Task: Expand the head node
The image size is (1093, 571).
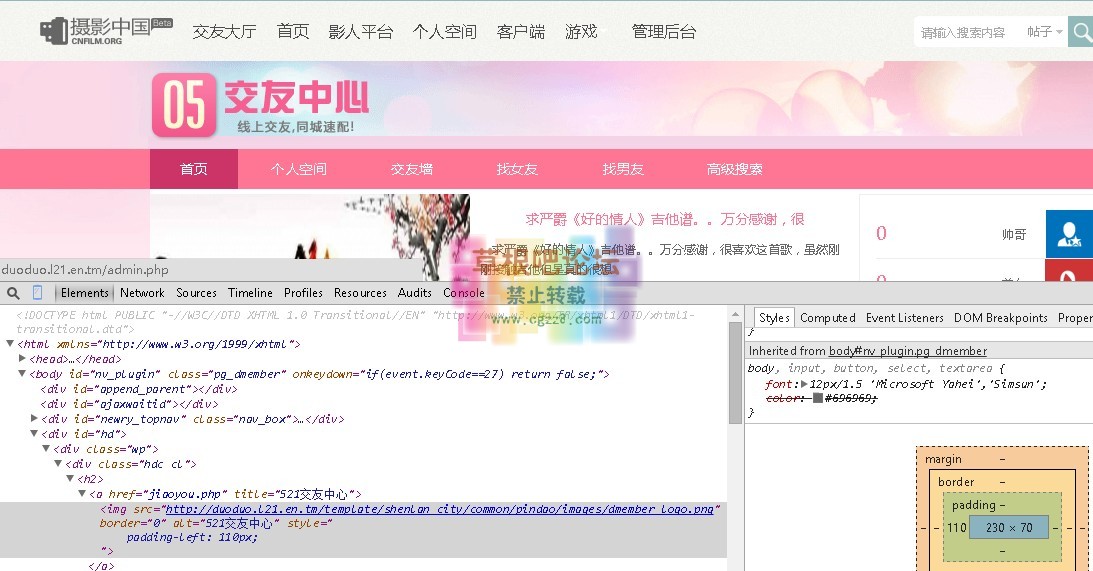Action: pos(22,358)
